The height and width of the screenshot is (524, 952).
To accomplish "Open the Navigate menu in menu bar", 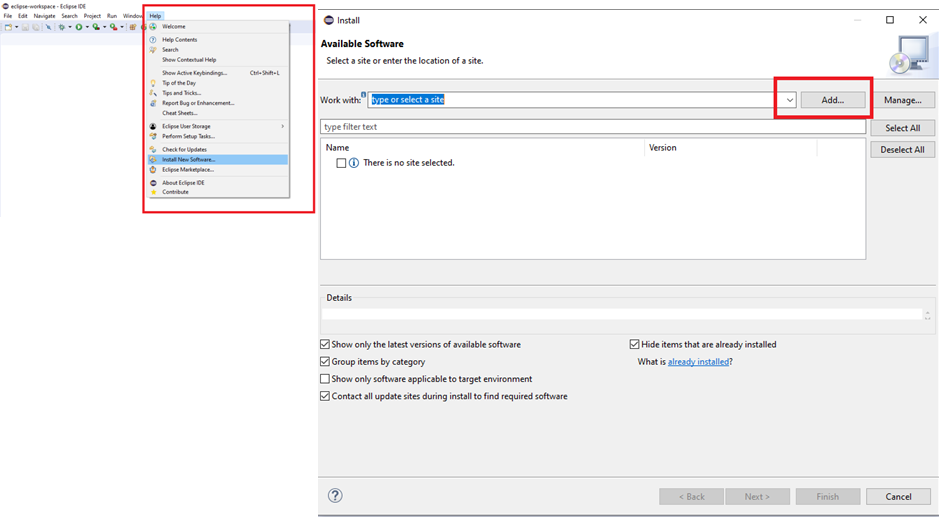I will click(x=44, y=16).
